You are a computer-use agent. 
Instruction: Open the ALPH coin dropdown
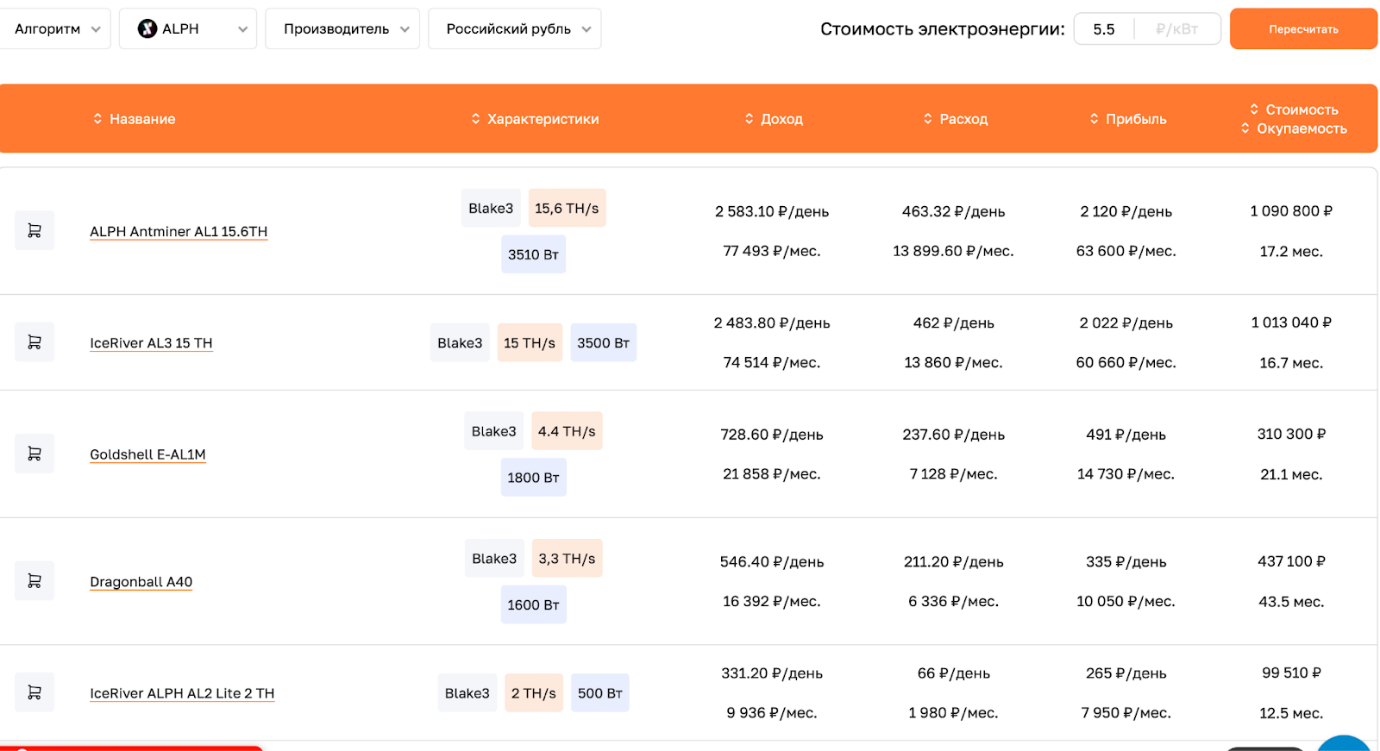click(188, 29)
